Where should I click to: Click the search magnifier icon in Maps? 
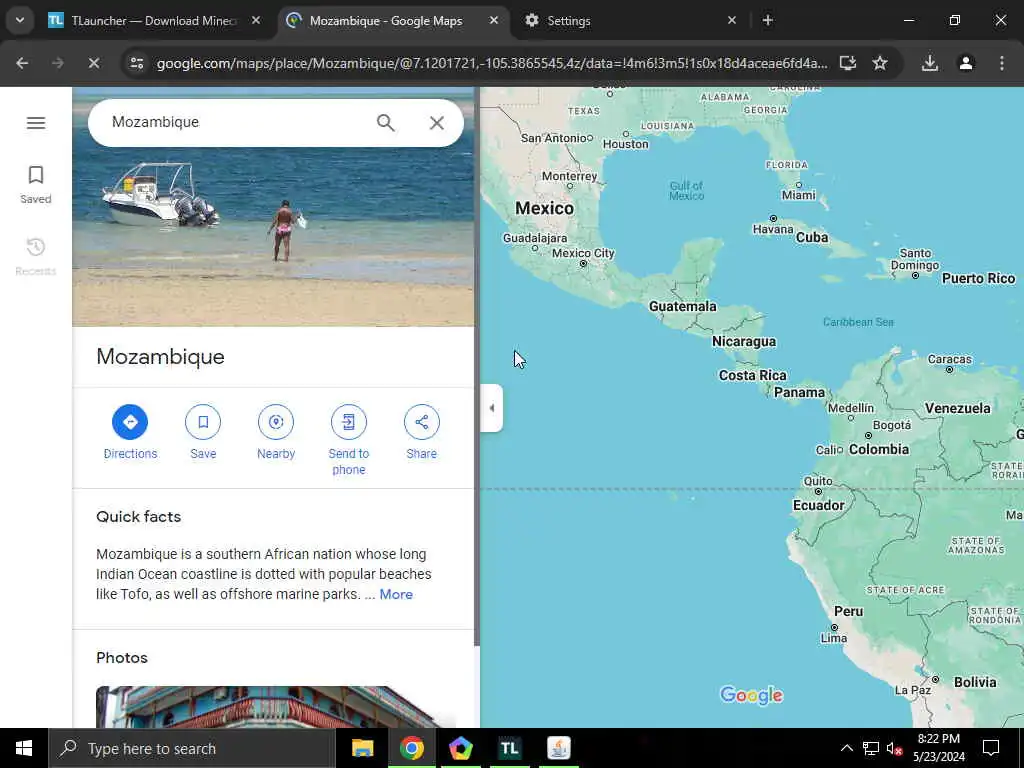[x=385, y=123]
